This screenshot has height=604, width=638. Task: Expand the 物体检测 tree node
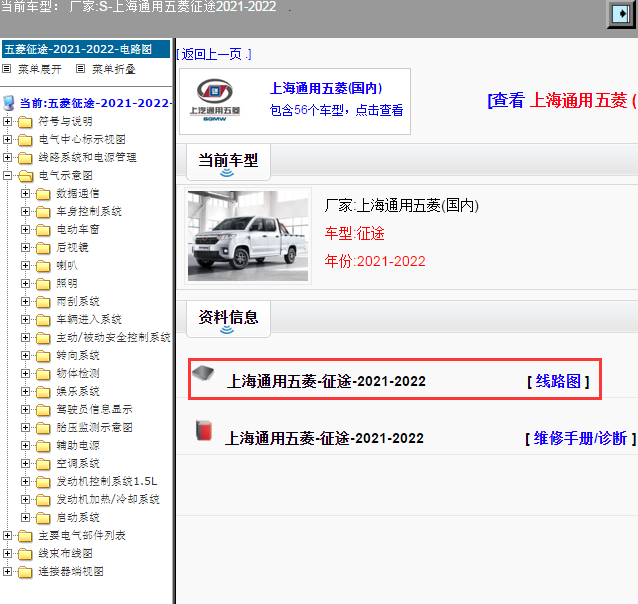click(25, 373)
